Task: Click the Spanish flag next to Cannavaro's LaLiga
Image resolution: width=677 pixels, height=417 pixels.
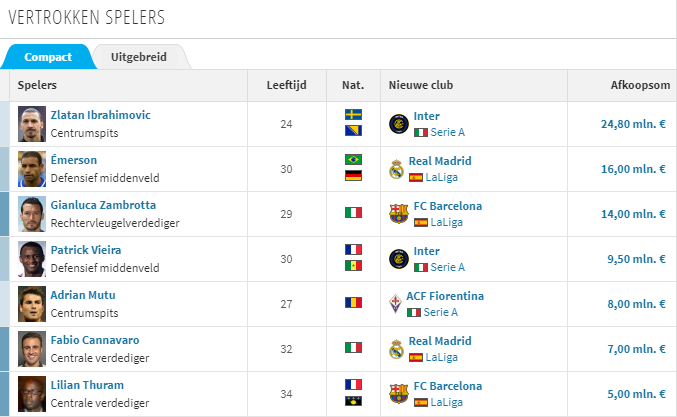Action: coord(421,357)
